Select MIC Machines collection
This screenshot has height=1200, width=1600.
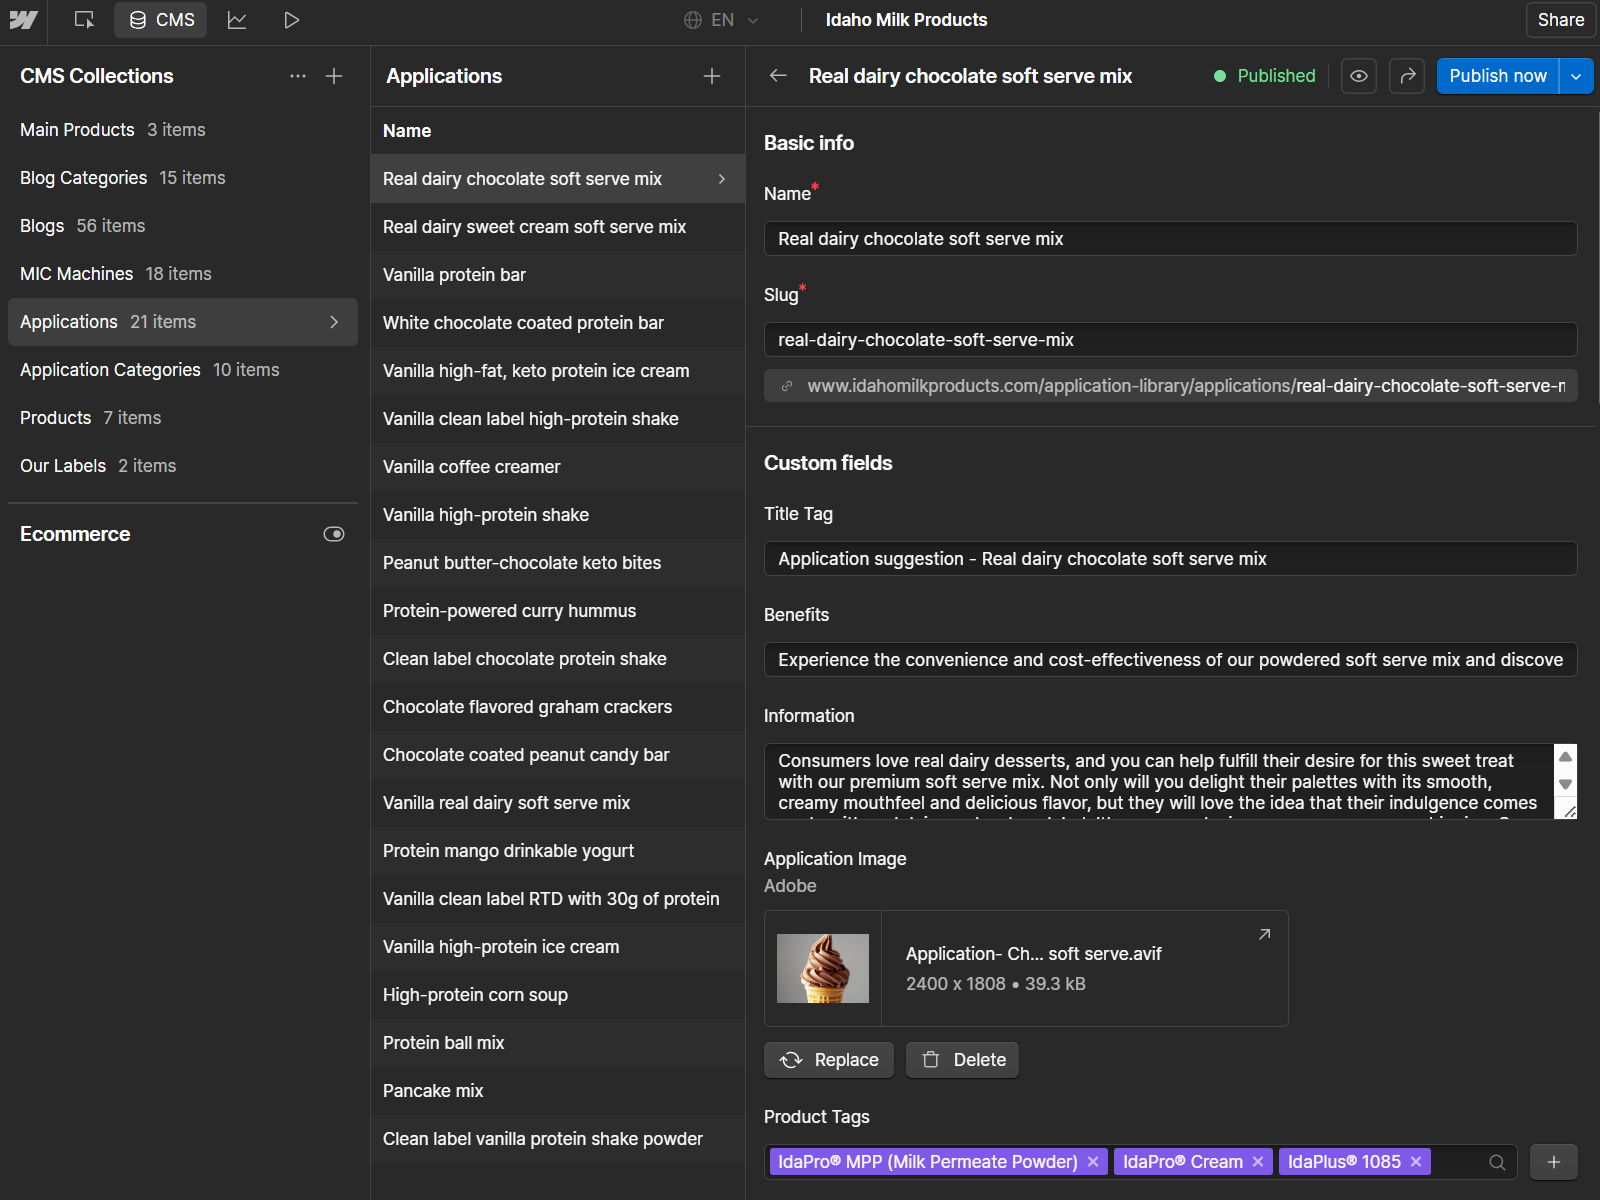pyautogui.click(x=183, y=274)
